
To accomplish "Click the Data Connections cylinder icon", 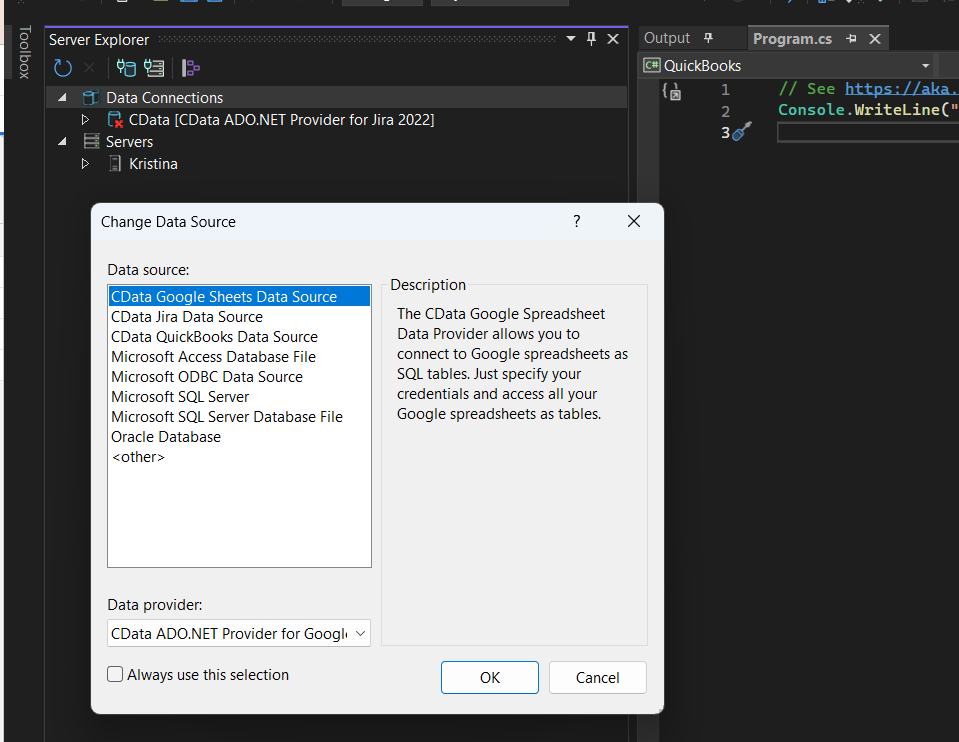I will coord(91,98).
